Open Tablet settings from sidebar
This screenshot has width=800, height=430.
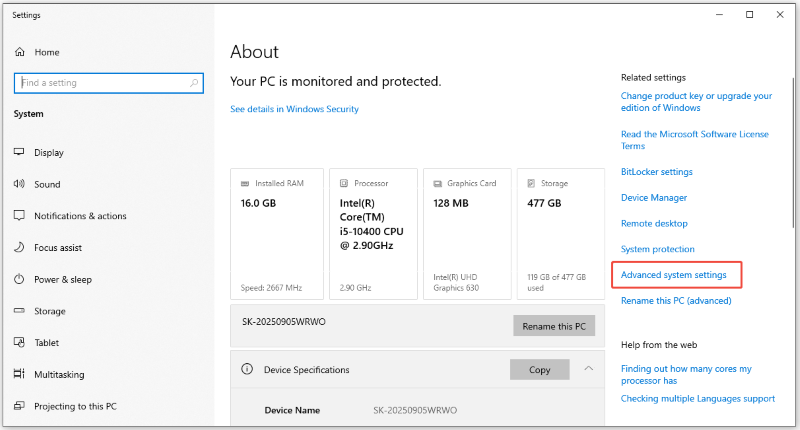pyautogui.click(x=46, y=343)
